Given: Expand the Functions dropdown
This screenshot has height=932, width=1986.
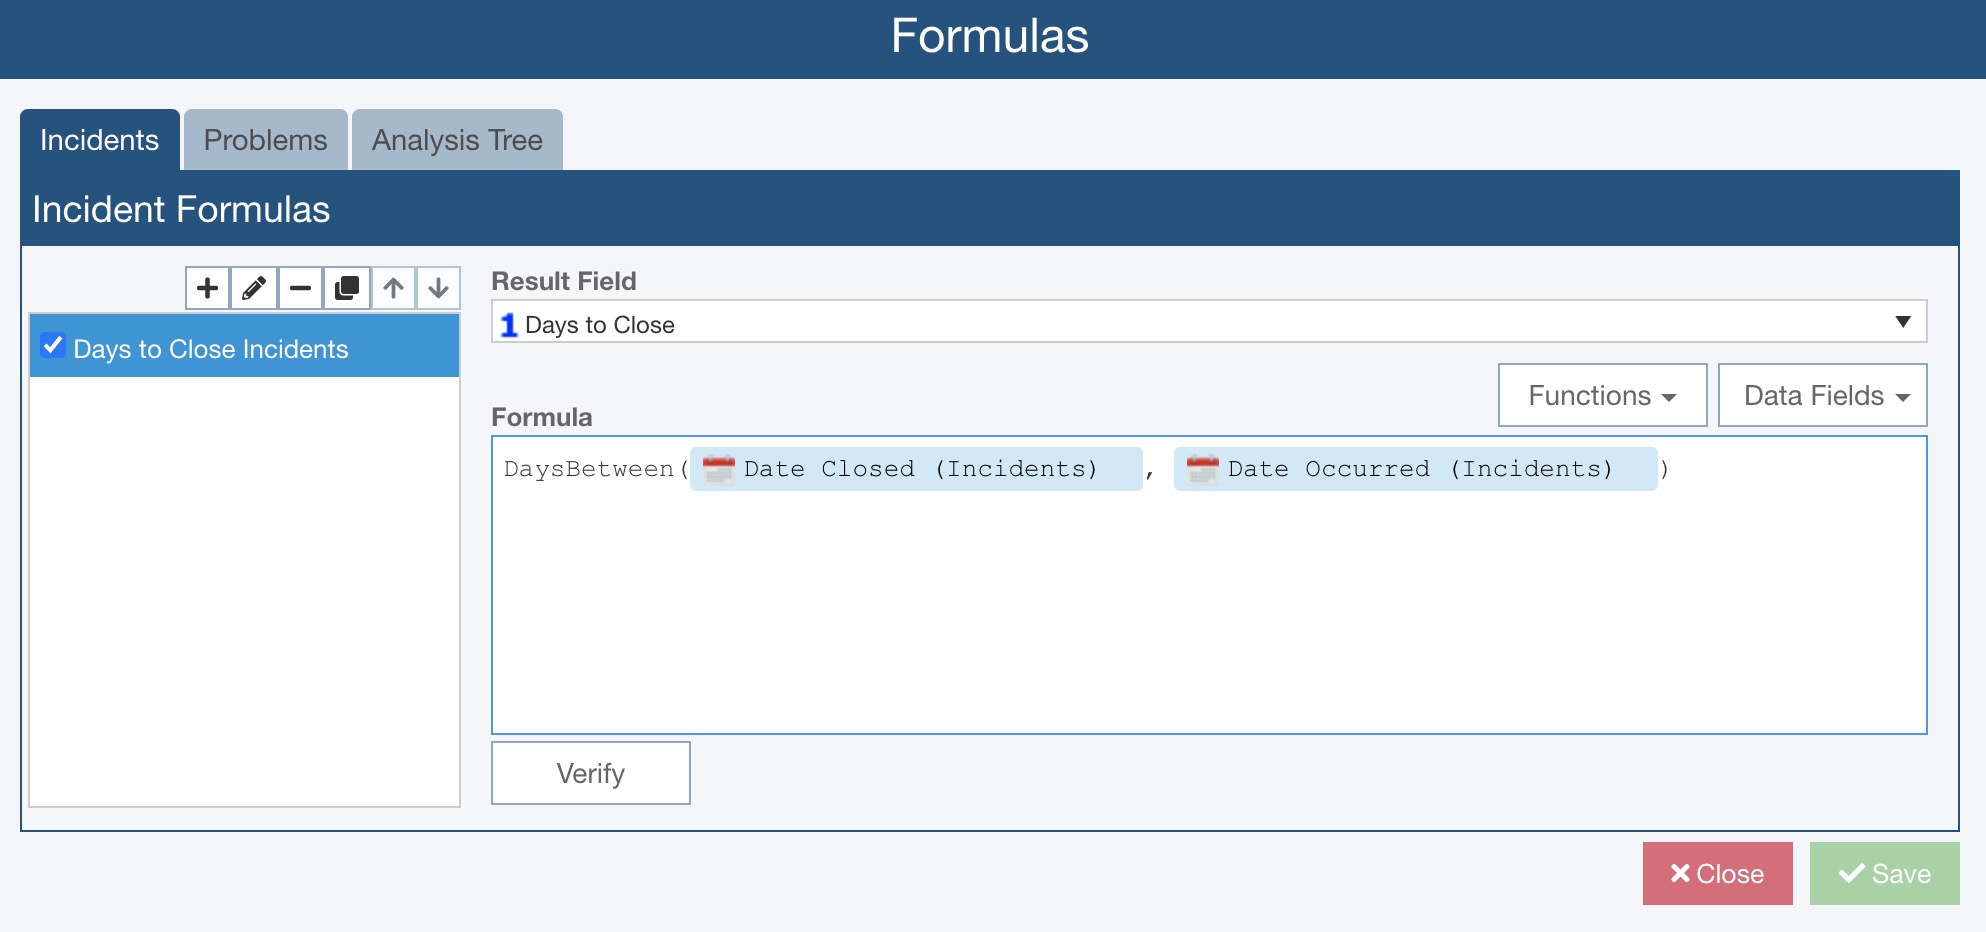Looking at the screenshot, I should [1601, 395].
